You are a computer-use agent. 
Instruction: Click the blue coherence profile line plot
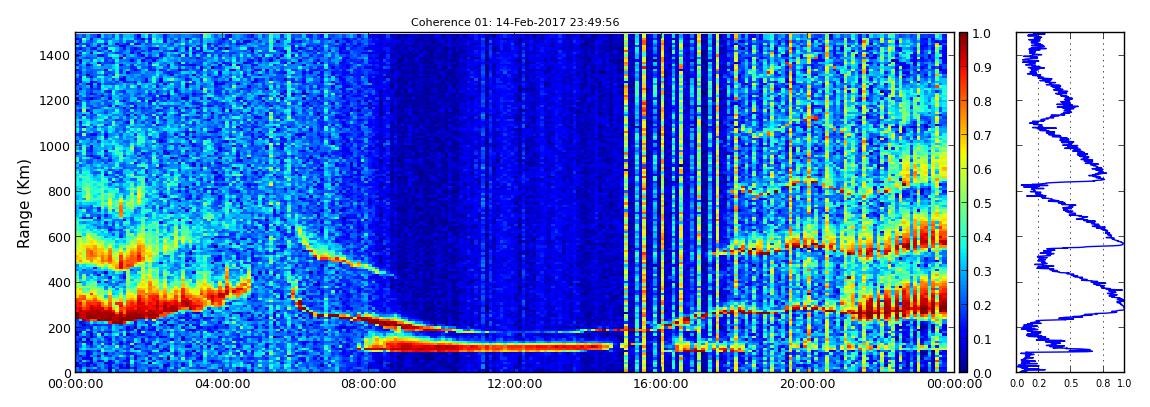tap(1071, 203)
